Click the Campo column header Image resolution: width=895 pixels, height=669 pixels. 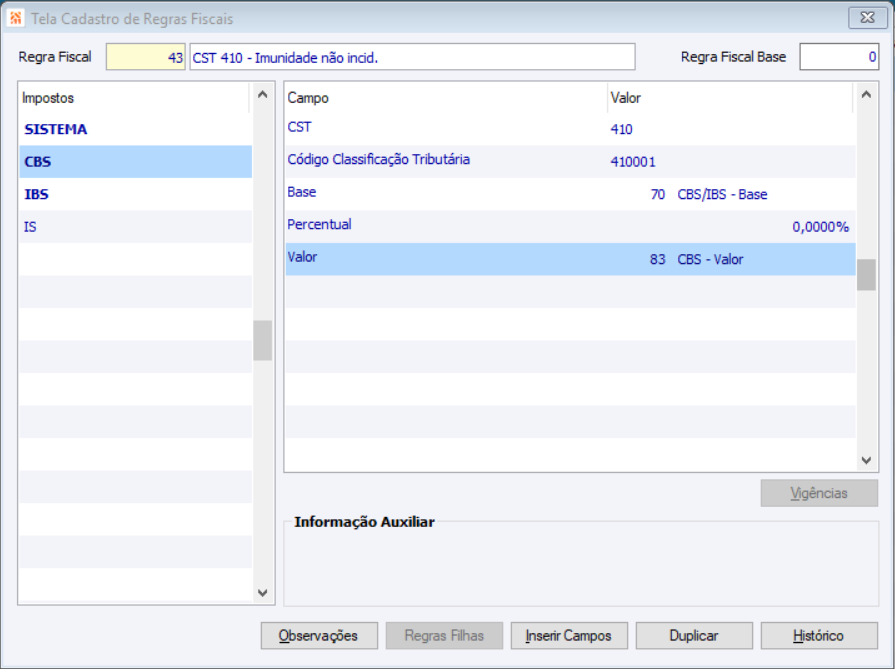tap(446, 98)
